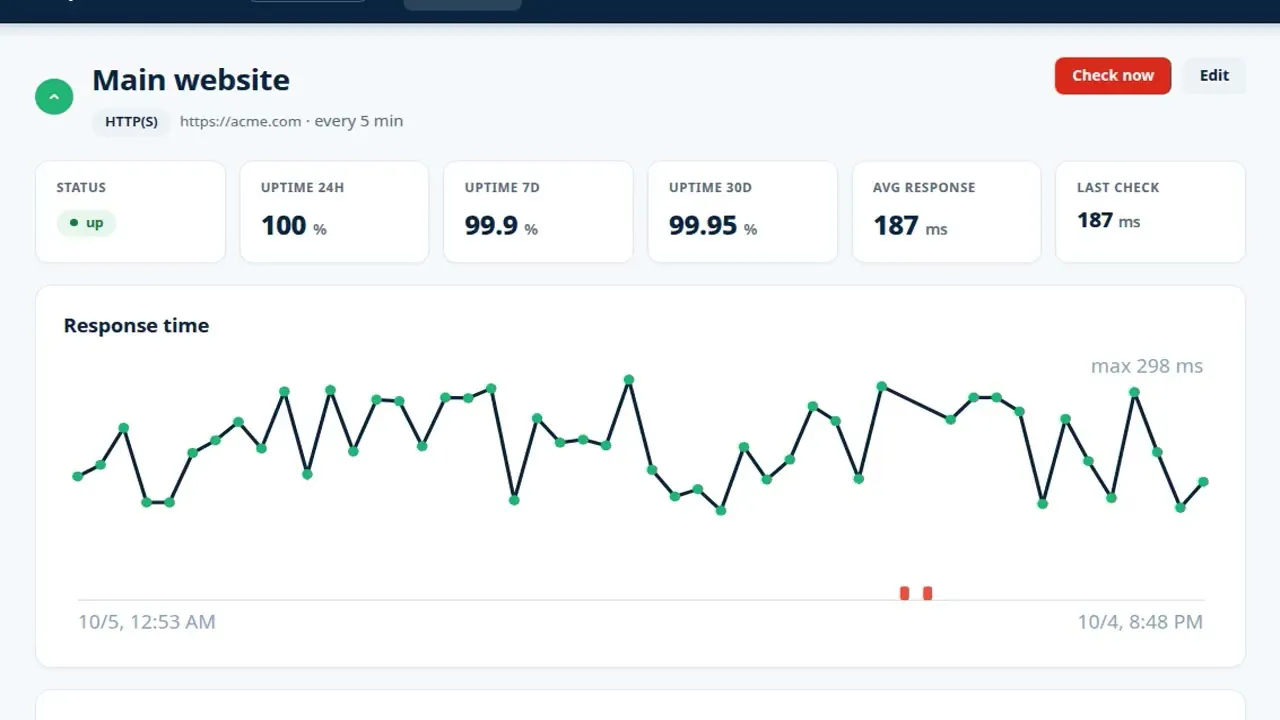The image size is (1280, 720).
Task: Click the Response time chart heading
Action: click(136, 326)
